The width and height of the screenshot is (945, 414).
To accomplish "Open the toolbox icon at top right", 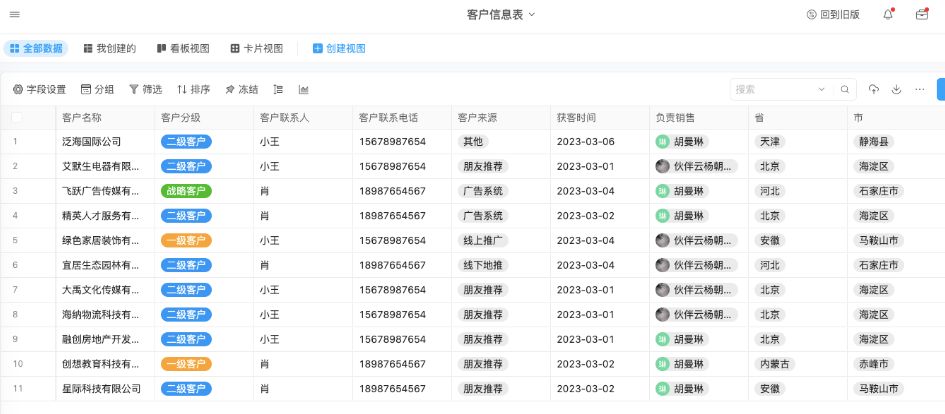I will coord(921,14).
